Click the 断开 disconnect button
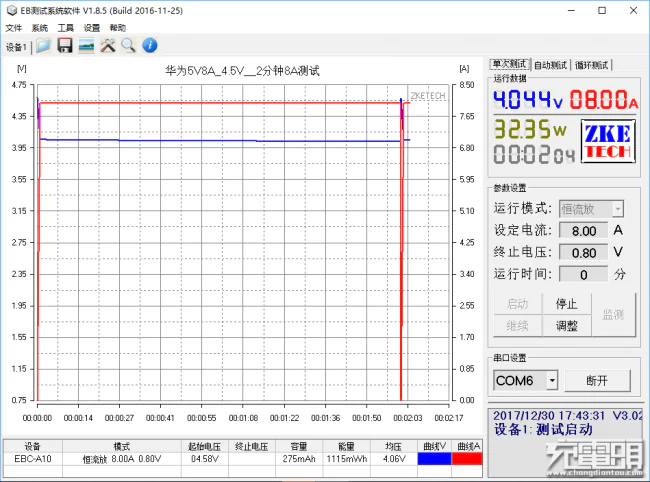 [x=597, y=380]
